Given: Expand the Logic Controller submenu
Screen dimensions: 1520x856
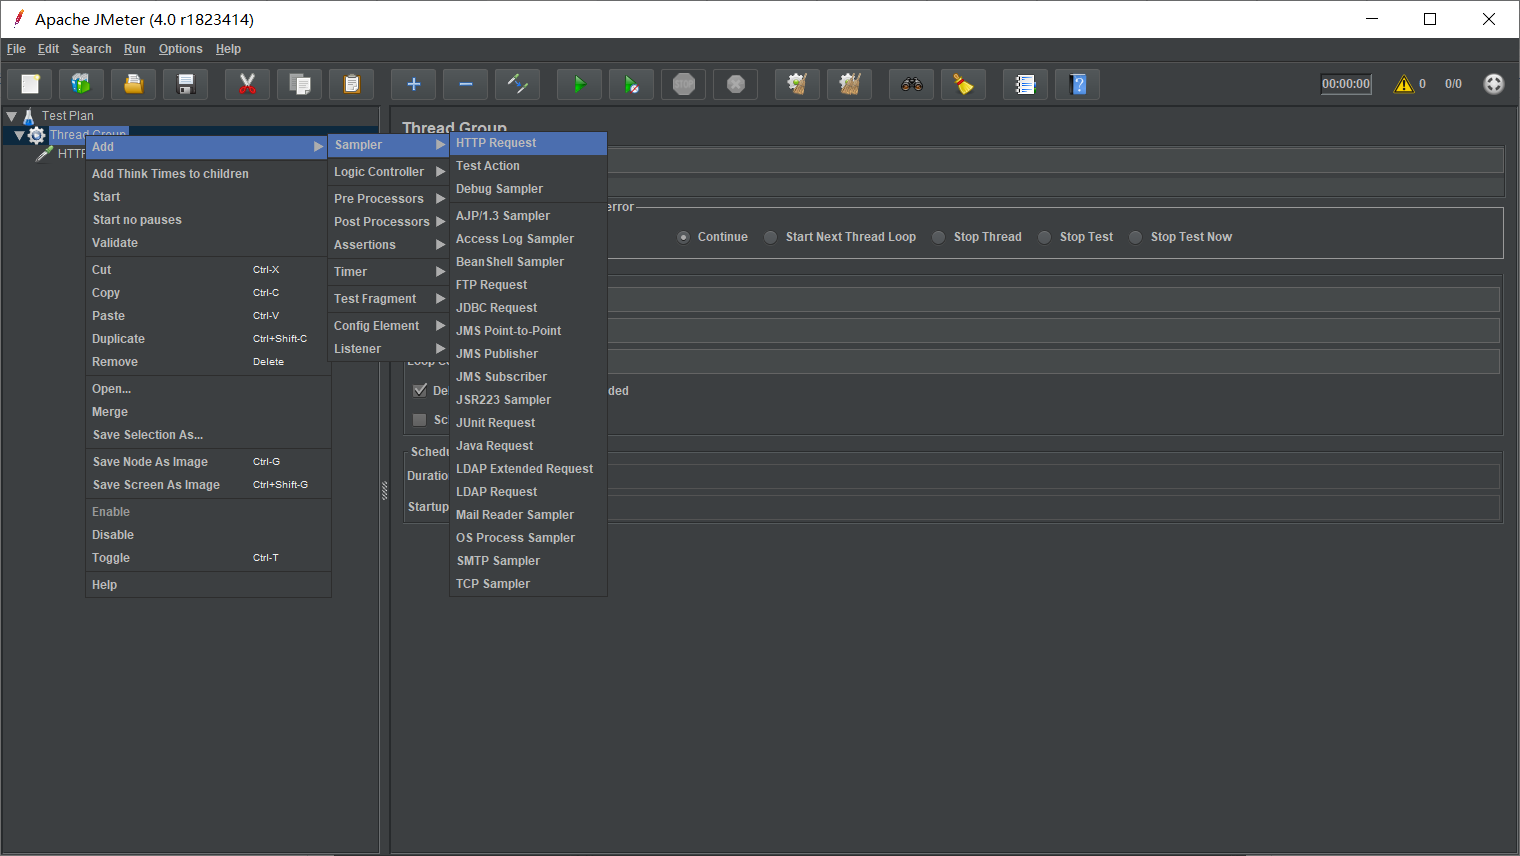Looking at the screenshot, I should click(x=388, y=172).
